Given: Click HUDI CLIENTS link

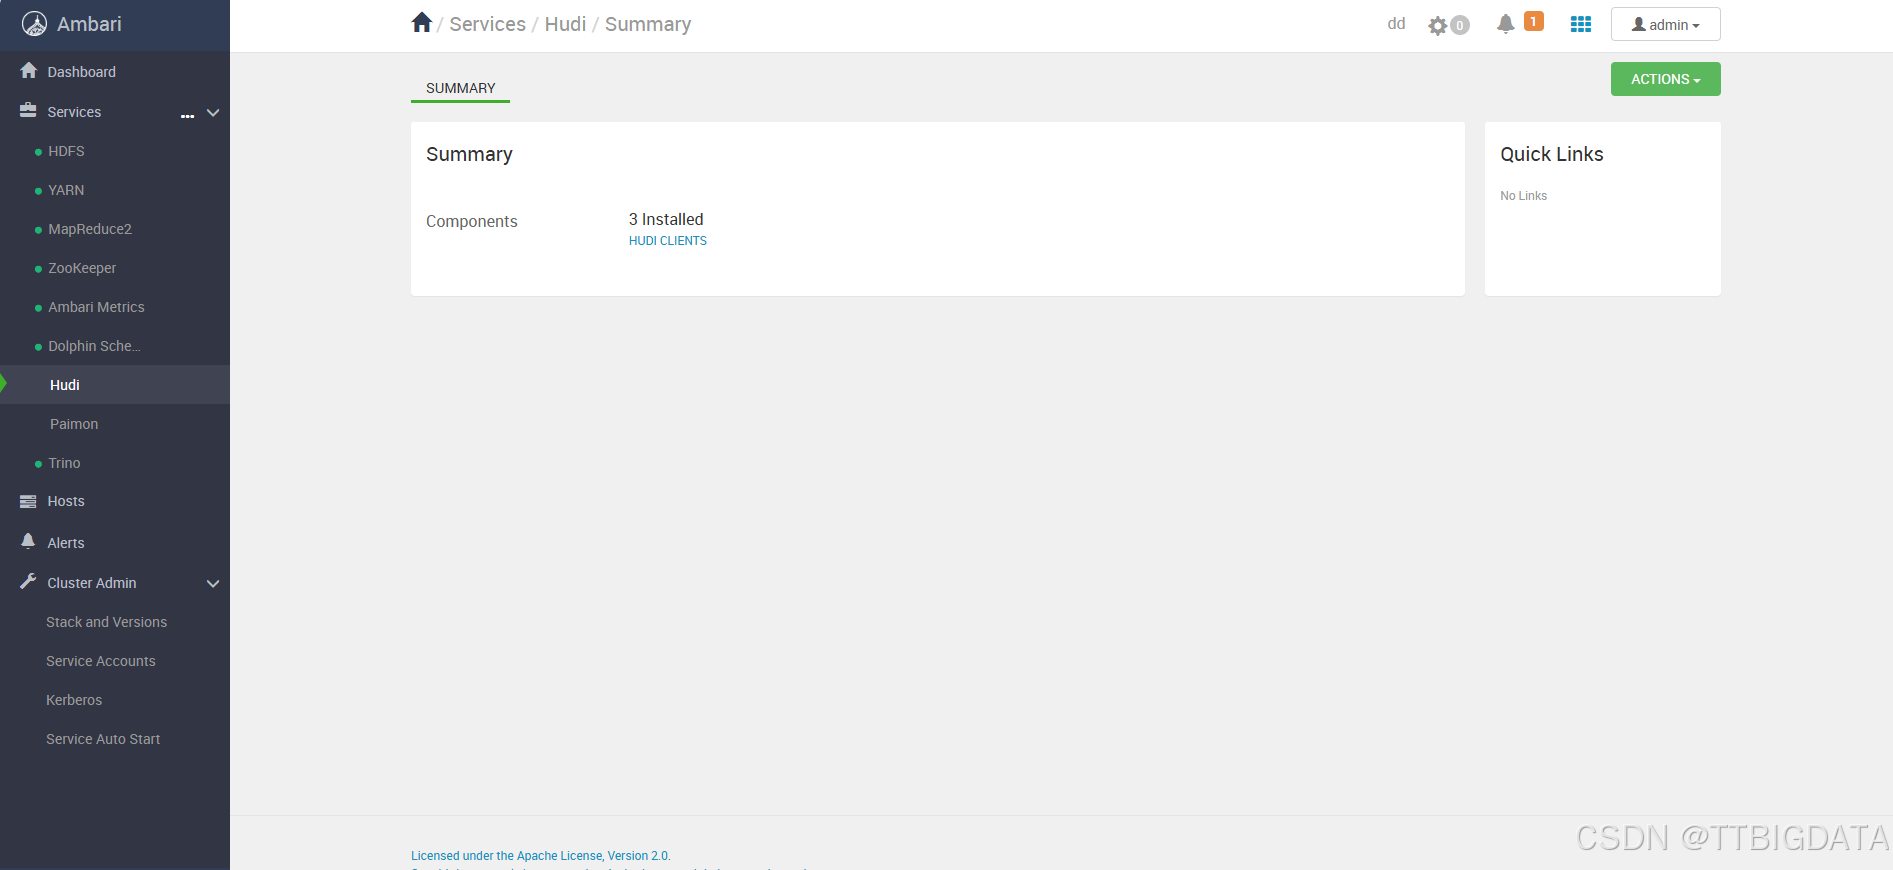Looking at the screenshot, I should tap(668, 241).
